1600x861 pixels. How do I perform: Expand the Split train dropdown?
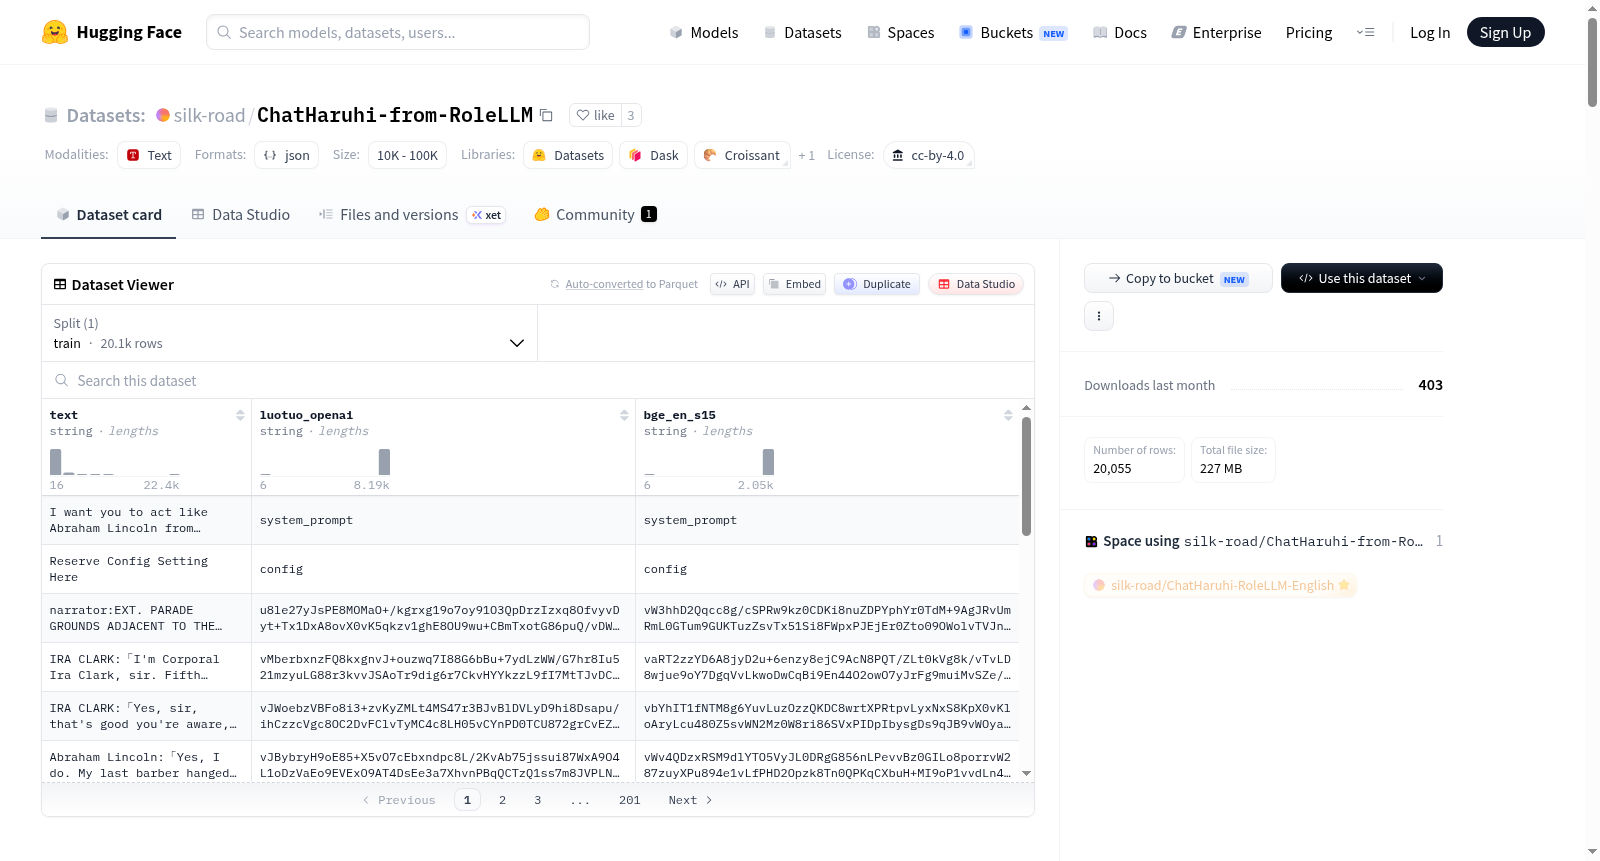tap(289, 333)
